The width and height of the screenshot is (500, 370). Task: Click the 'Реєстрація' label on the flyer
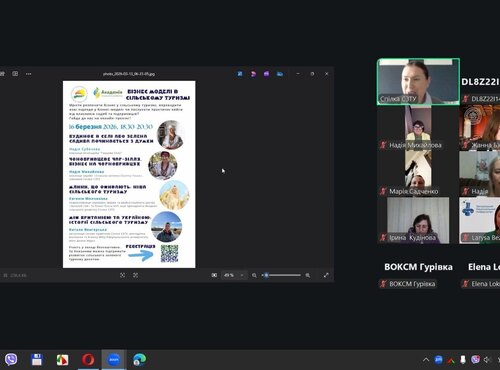click(140, 246)
